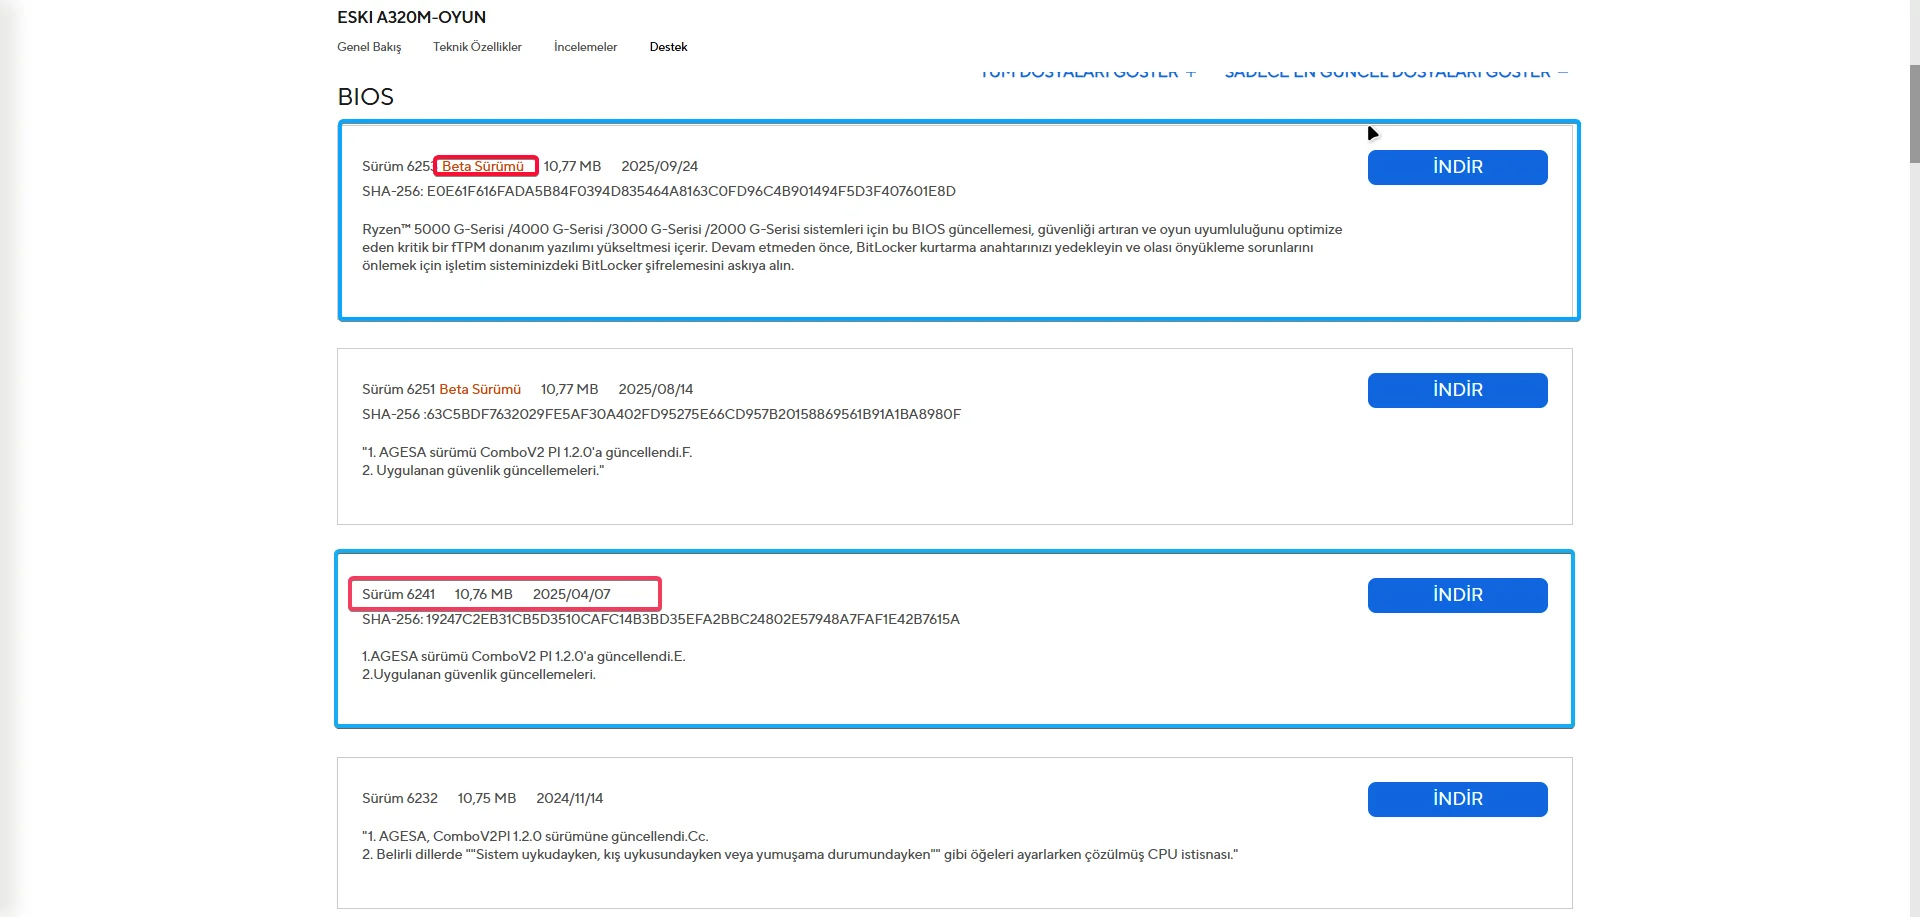Click the 10,77 MB size of Sürüm 6251

[x=570, y=389]
